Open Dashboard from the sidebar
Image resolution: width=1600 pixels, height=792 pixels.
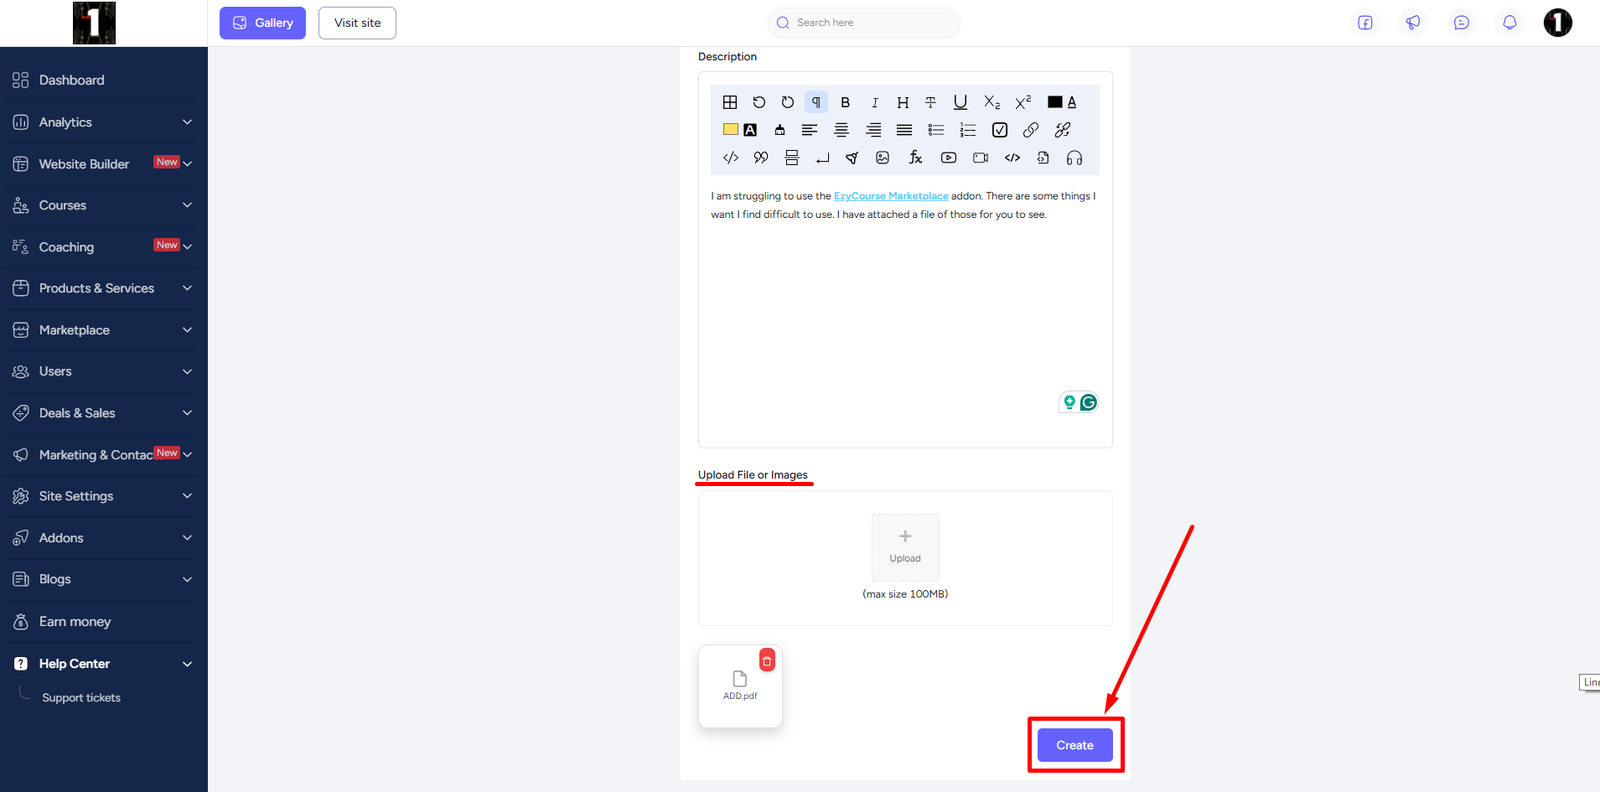(x=71, y=80)
